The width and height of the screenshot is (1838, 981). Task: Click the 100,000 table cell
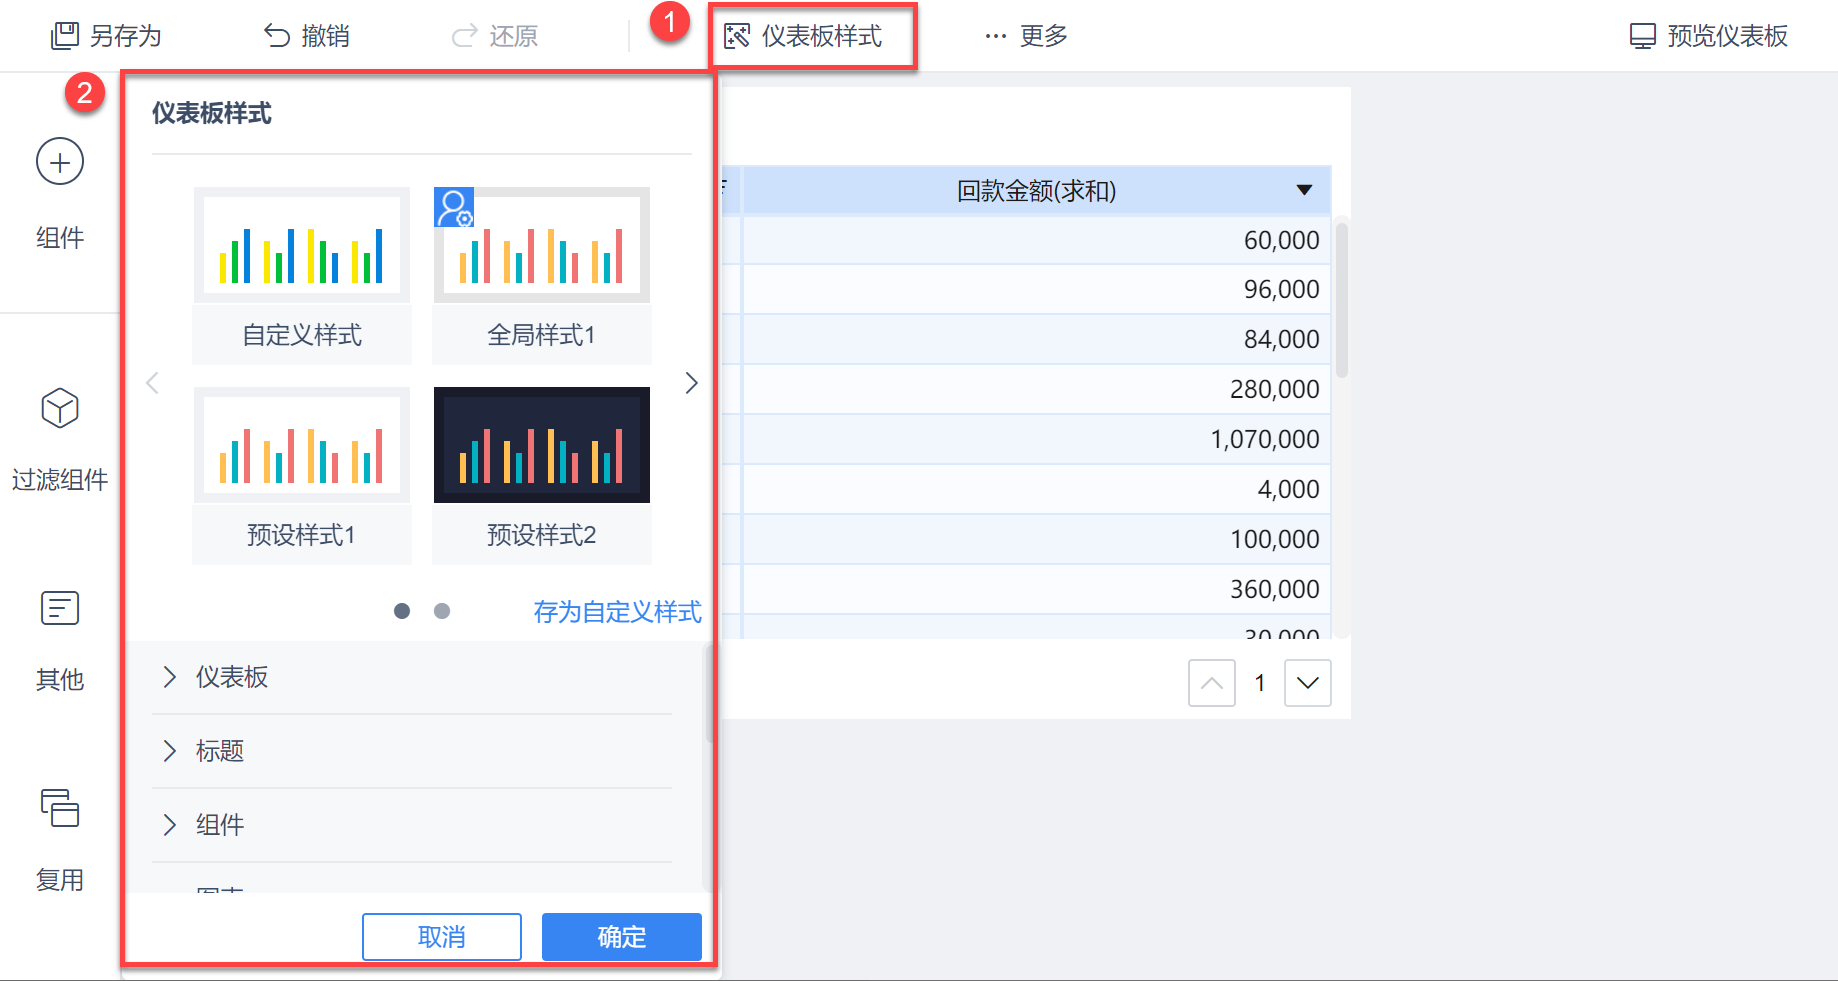[1037, 540]
